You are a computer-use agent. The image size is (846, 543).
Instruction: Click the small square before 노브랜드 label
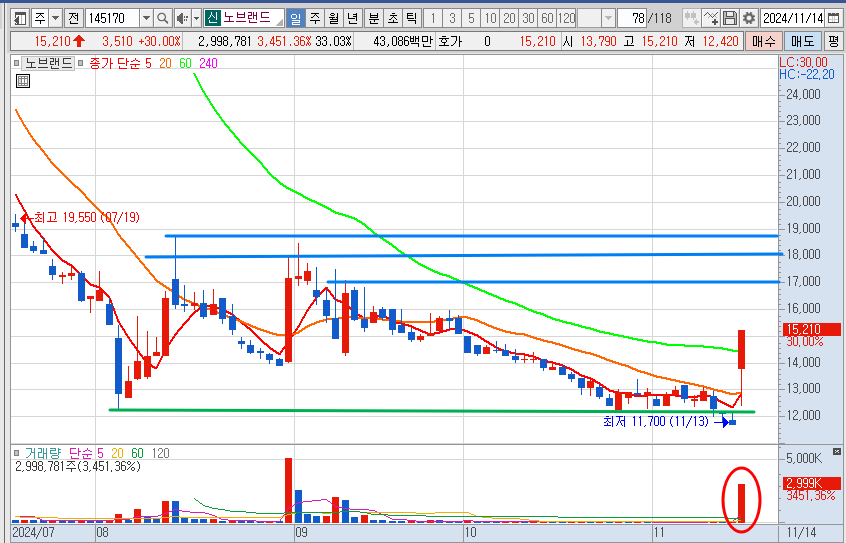17,64
